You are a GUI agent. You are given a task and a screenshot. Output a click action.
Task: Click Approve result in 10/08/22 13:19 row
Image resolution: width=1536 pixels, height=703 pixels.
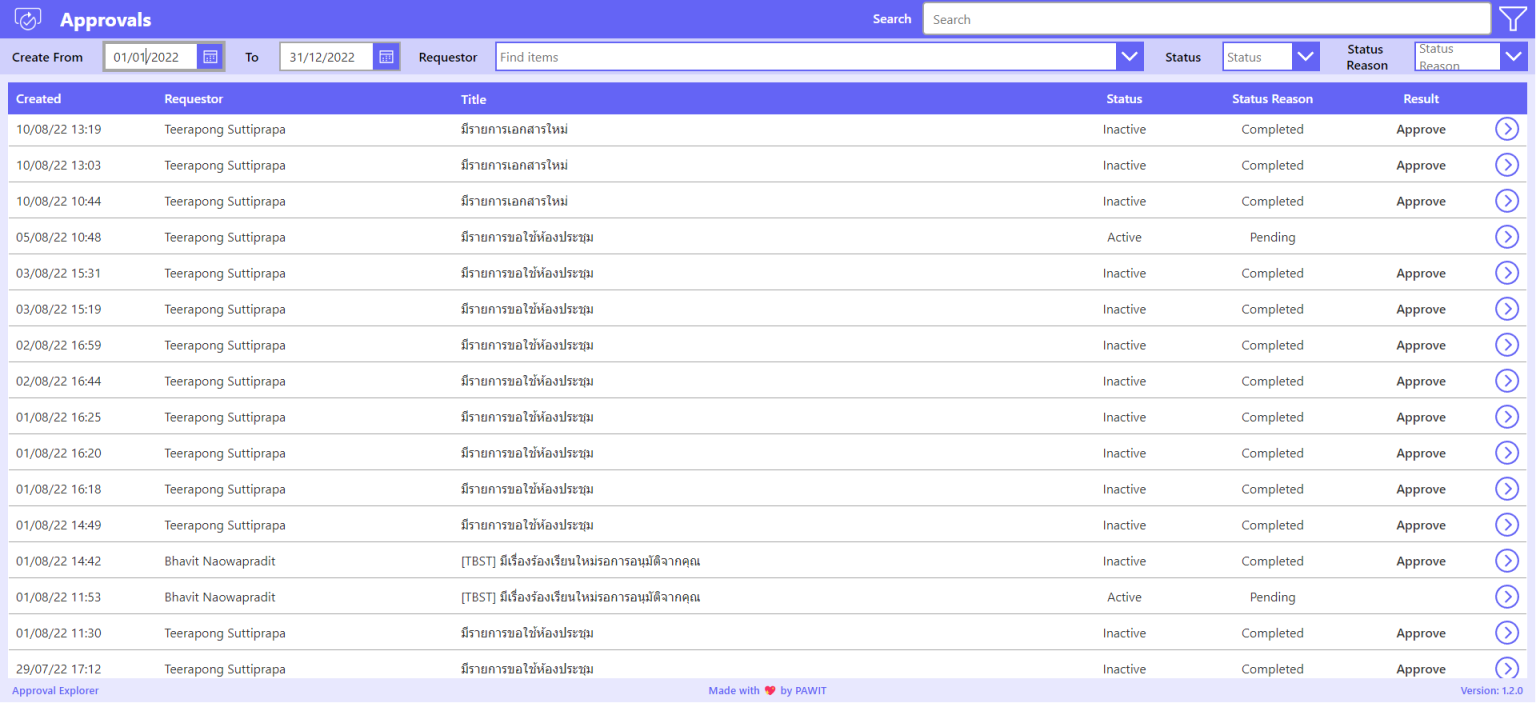[x=1421, y=129]
